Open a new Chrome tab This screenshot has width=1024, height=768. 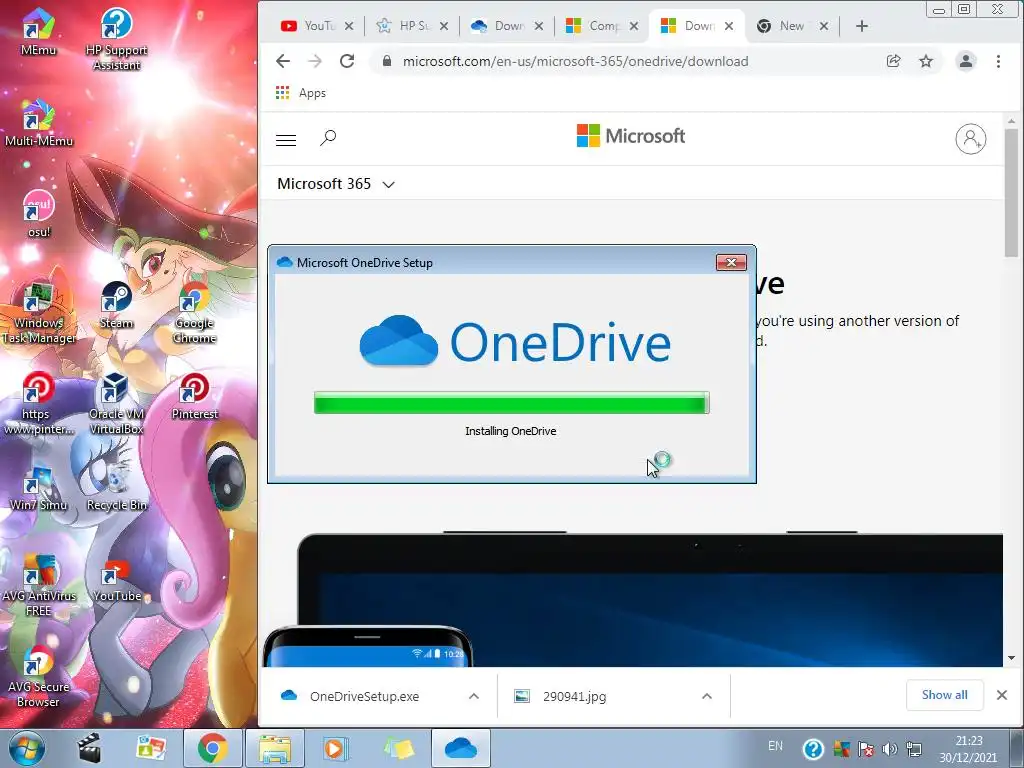tap(862, 26)
